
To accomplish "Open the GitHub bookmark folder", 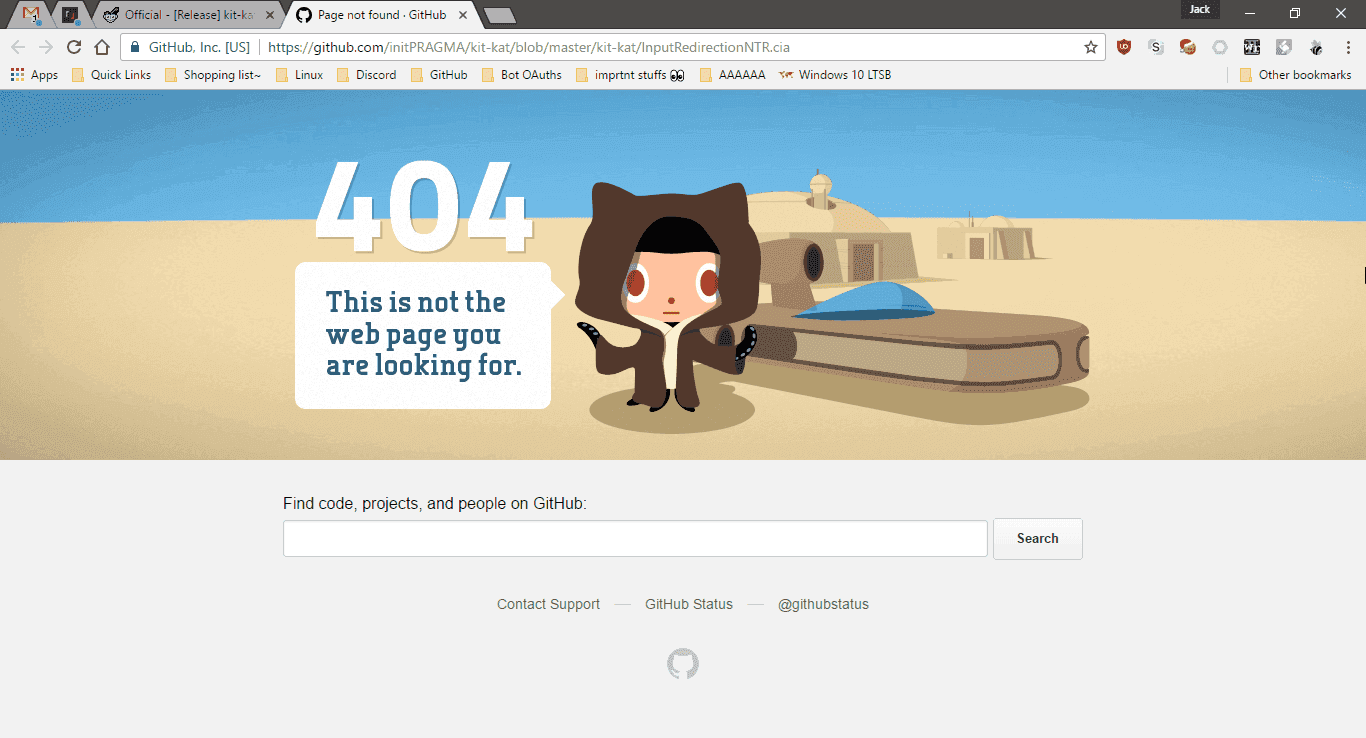I will [x=439, y=75].
